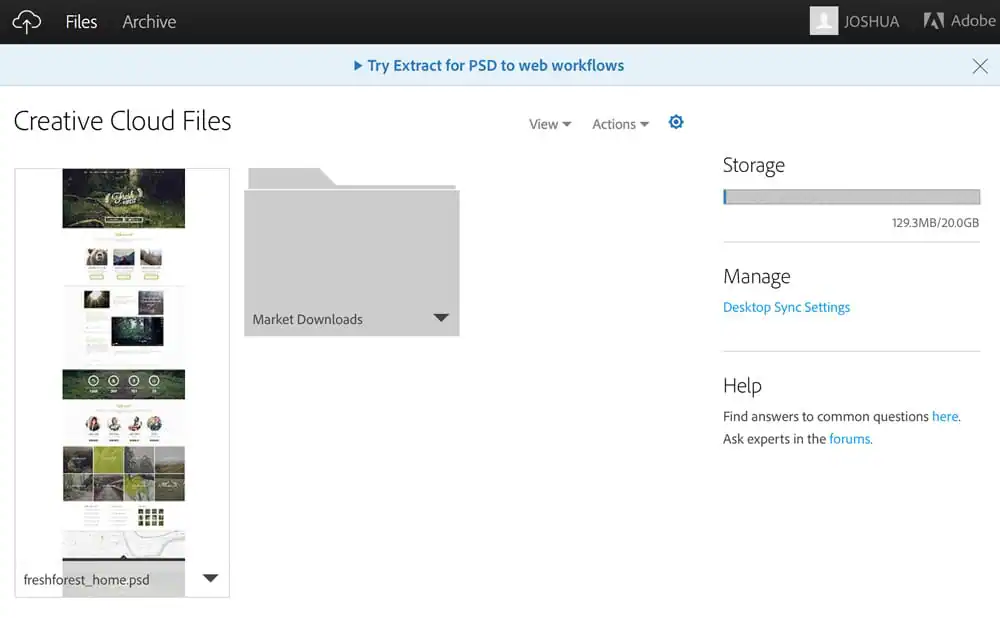The image size is (1000, 618).
Task: Open the forums link
Action: tap(849, 439)
